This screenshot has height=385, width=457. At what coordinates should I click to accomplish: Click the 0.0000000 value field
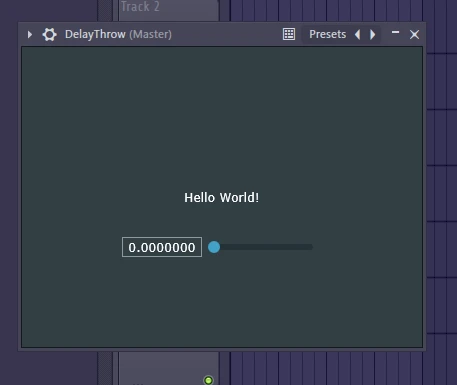pos(162,247)
